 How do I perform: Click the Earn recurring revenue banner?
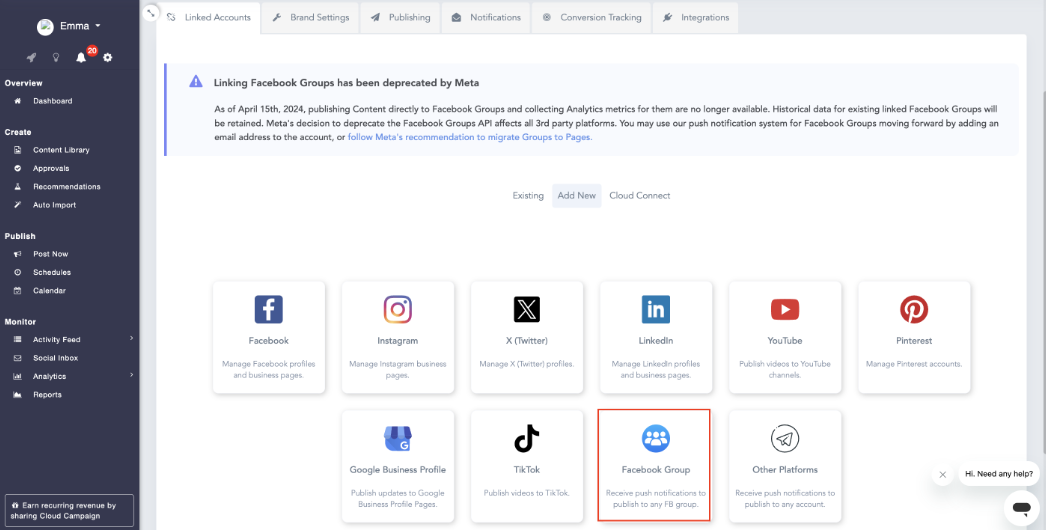69,510
